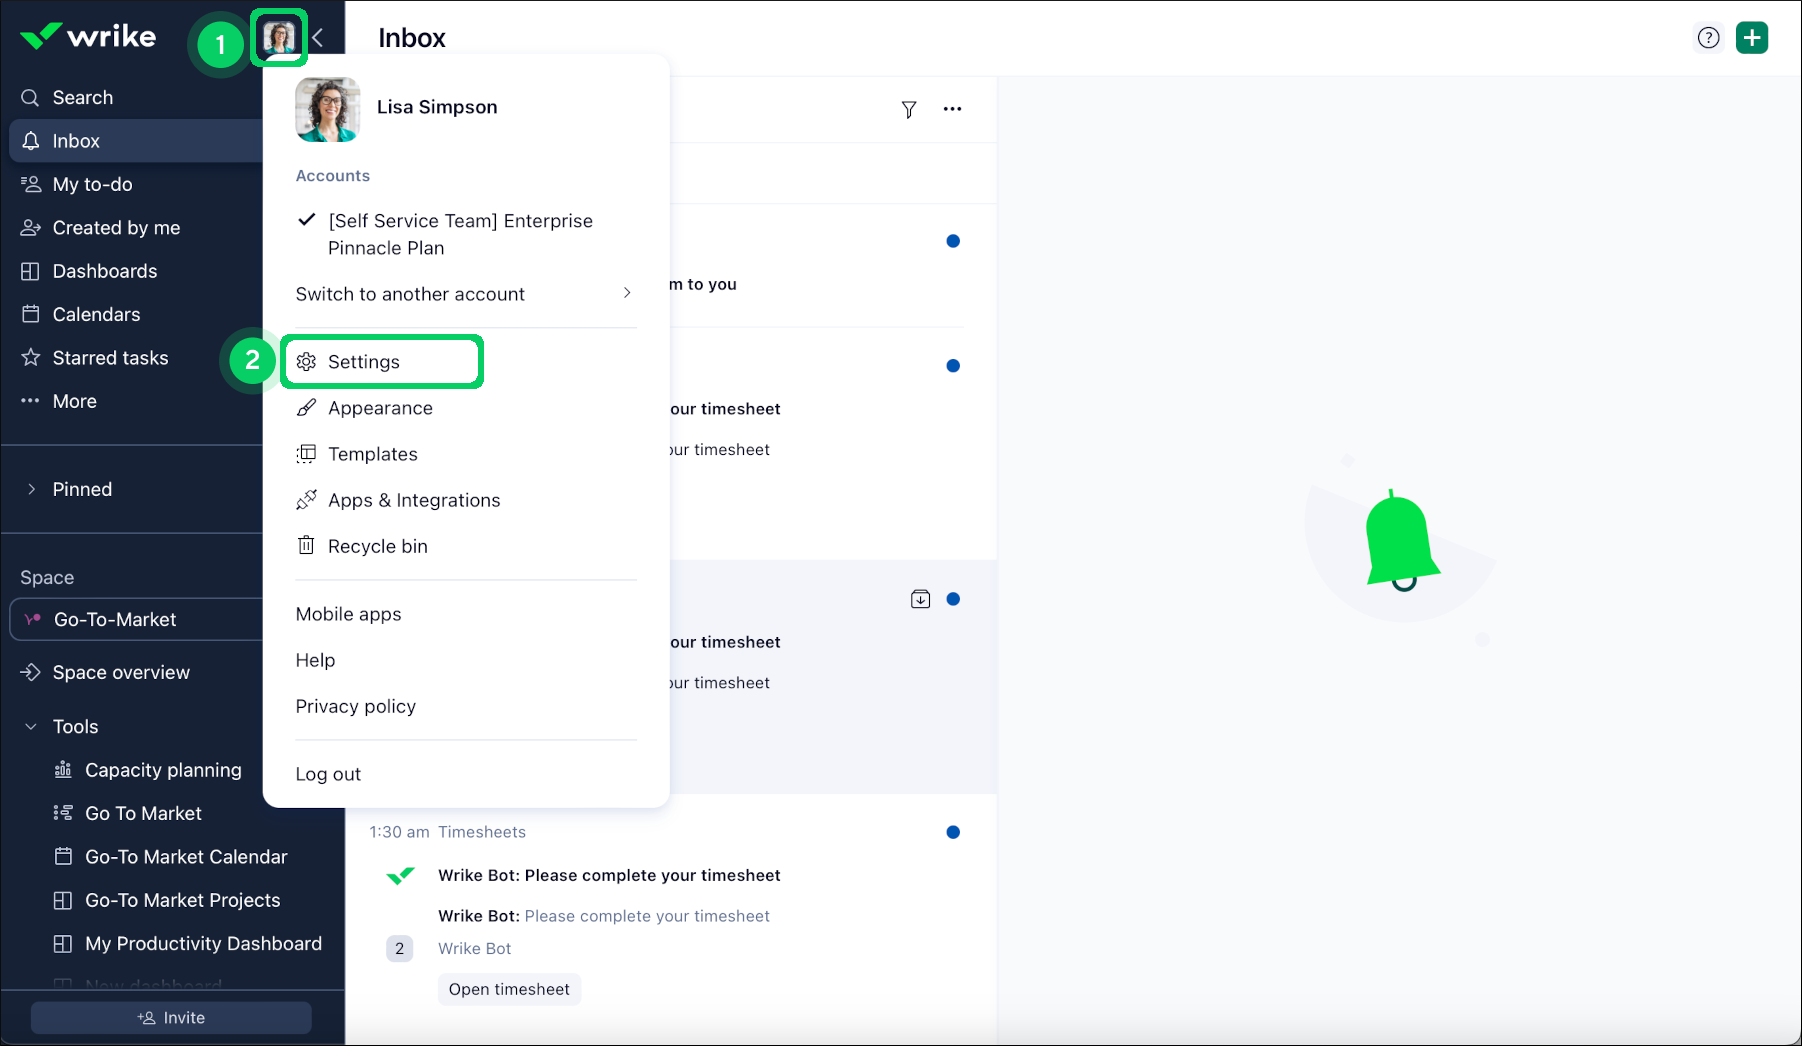Choose Apps & Integrations menu item
Screen dimensions: 1802x1046
[413, 500]
